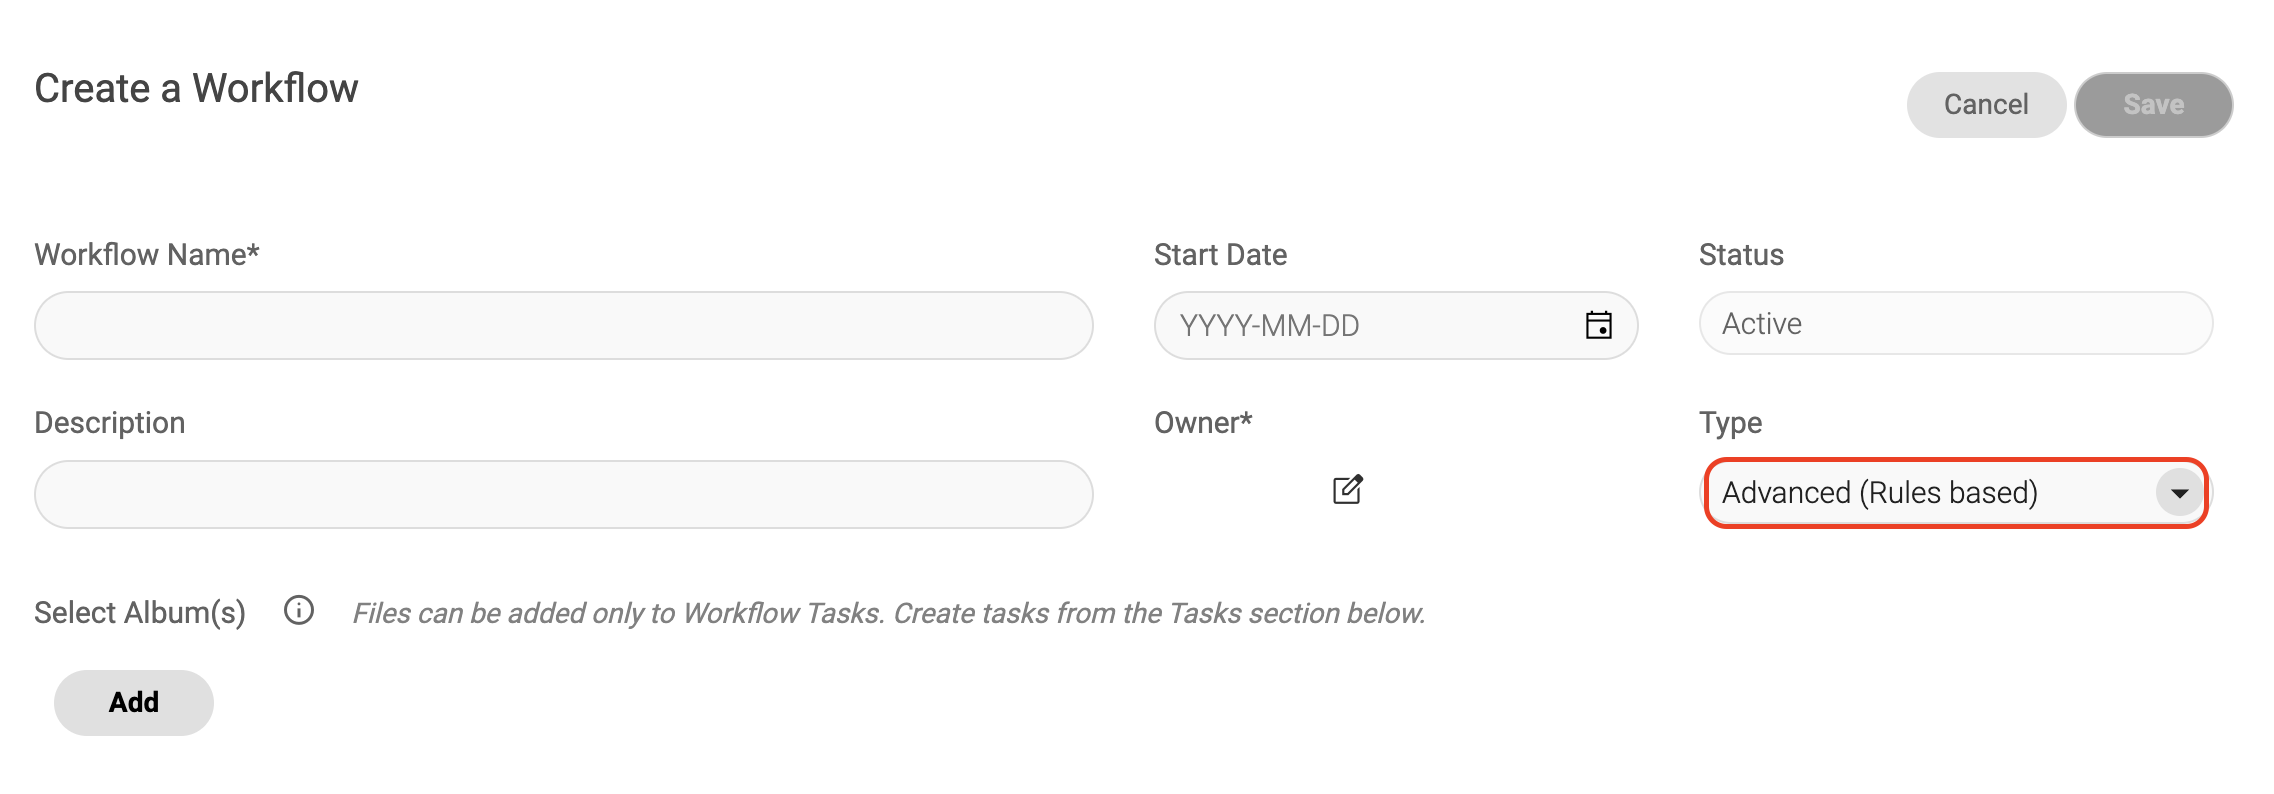Expand the Type dropdown arrow
This screenshot has width=2274, height=794.
coord(2179,493)
